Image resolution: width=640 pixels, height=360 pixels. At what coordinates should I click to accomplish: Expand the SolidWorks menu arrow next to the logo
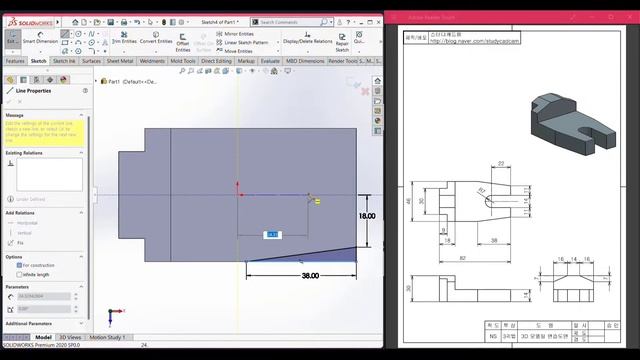[58, 22]
